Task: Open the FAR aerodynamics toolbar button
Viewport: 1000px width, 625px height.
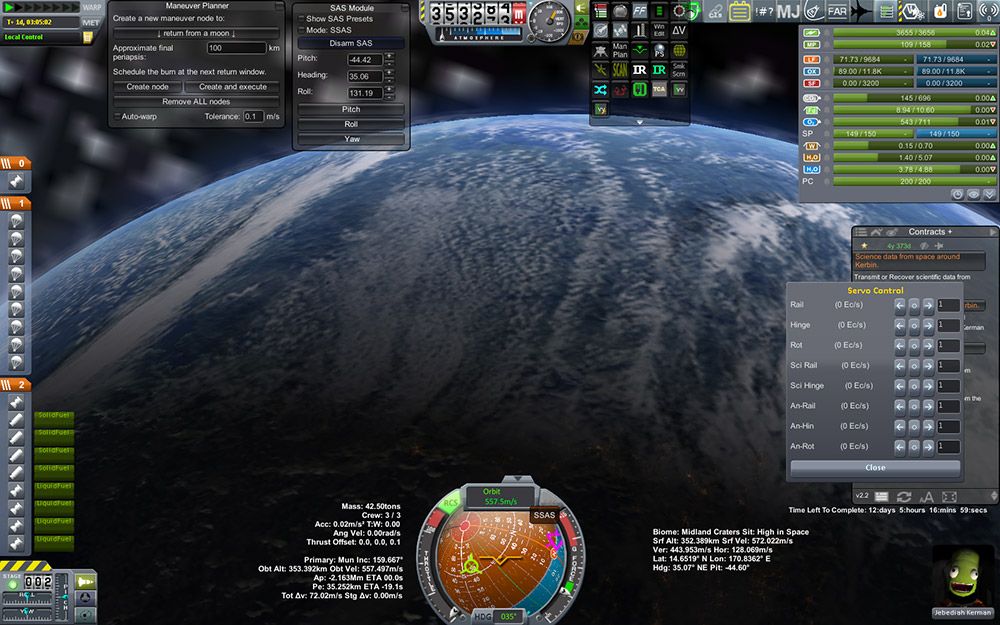Action: (x=837, y=11)
